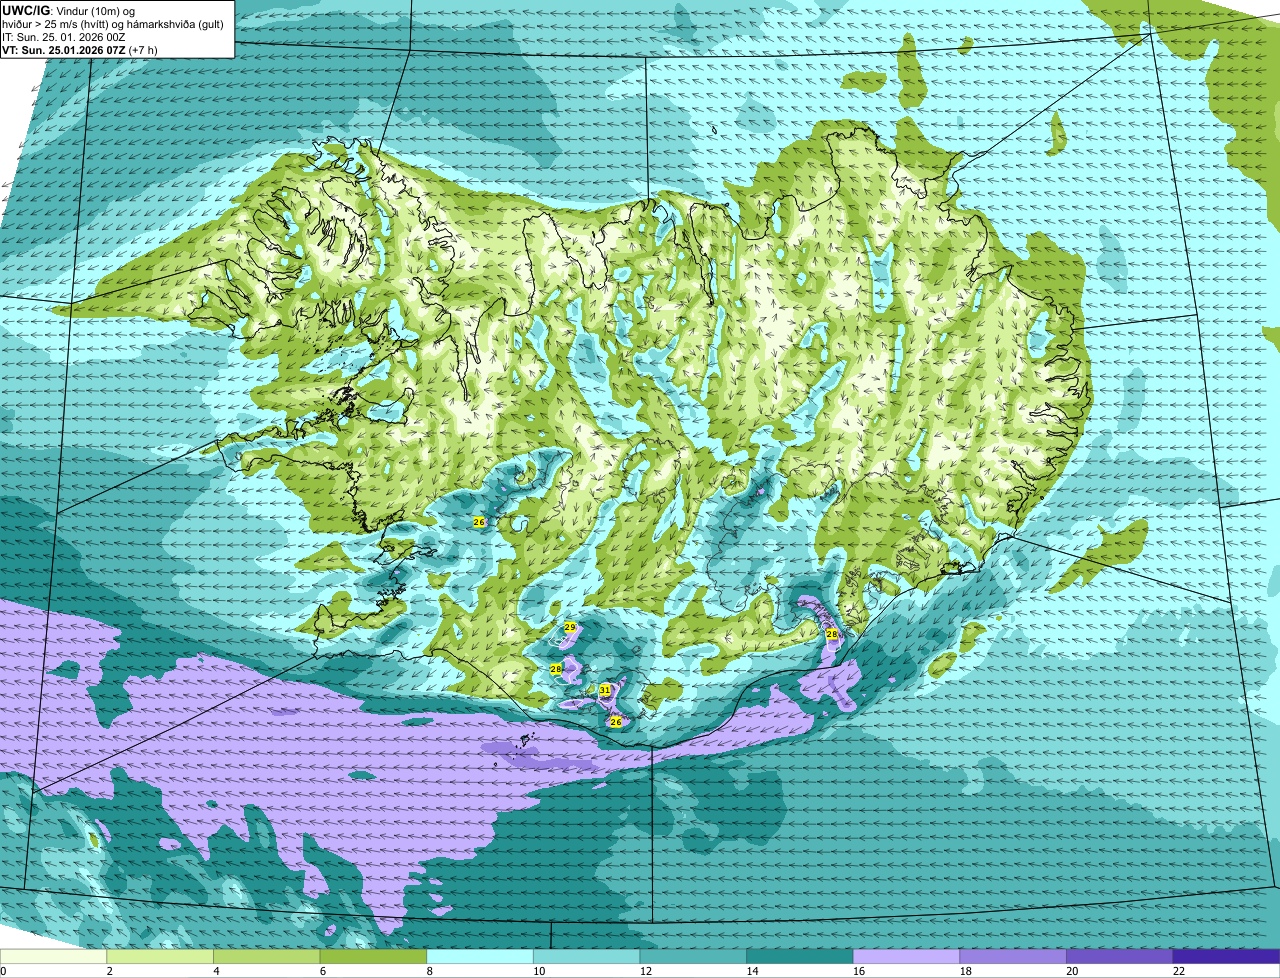This screenshot has width=1280, height=978.
Task: Click the scale label '18'
Action: pos(965,971)
